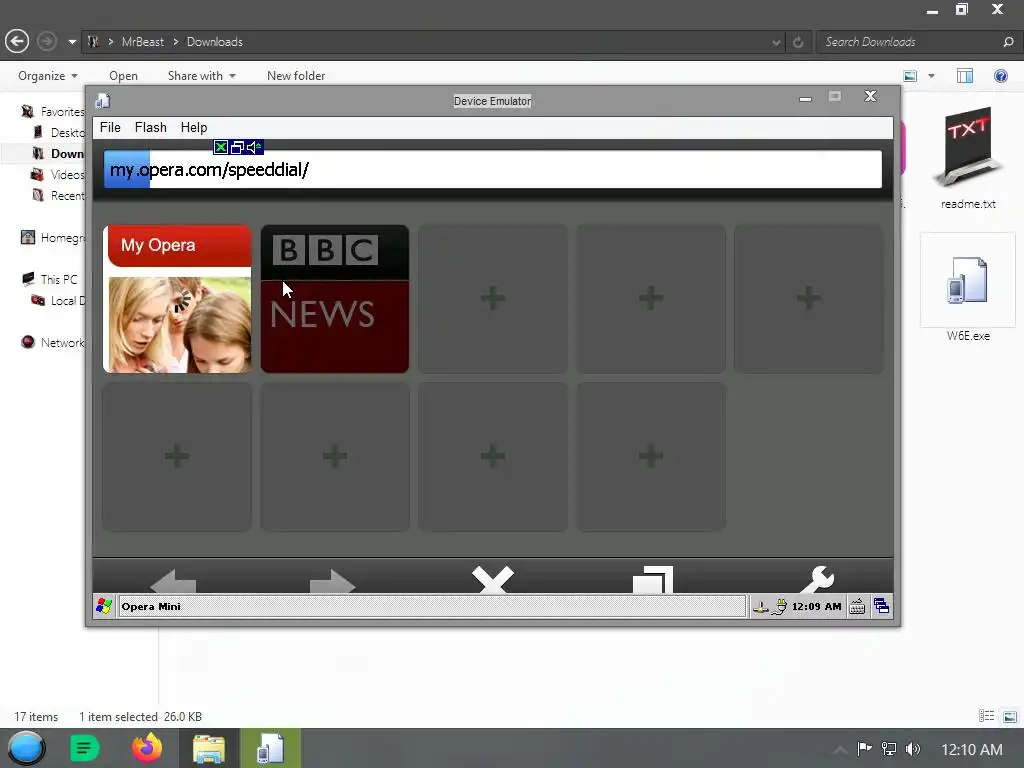Open the Opera Mini wrench settings icon
The image size is (1024, 768).
(817, 579)
